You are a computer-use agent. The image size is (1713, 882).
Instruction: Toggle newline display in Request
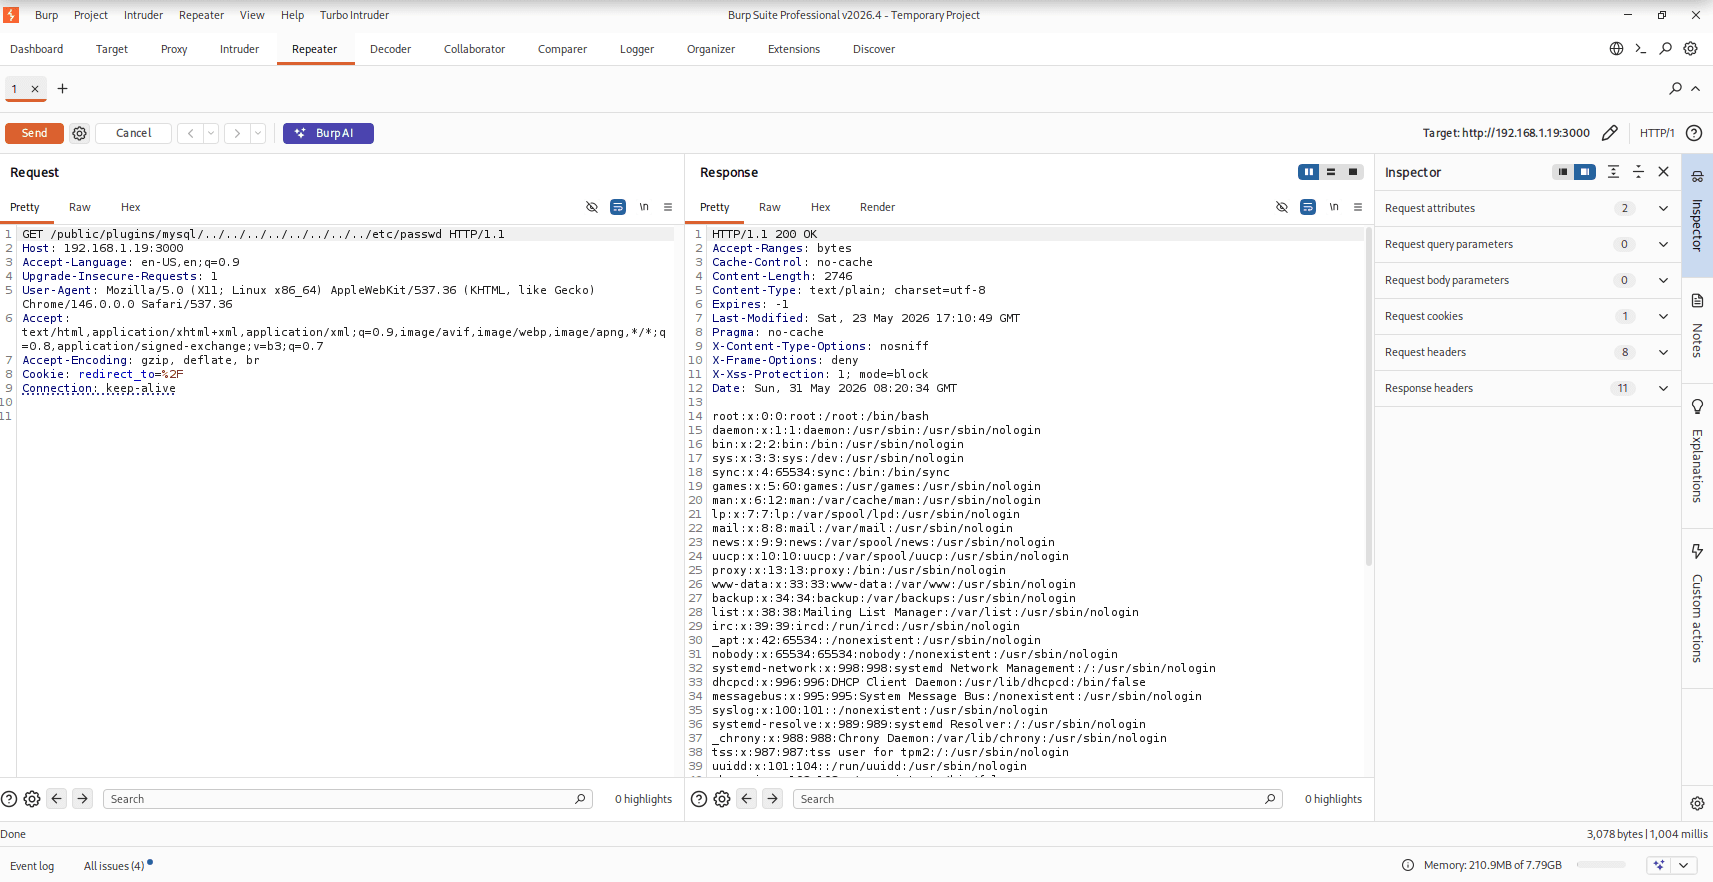[x=644, y=207]
